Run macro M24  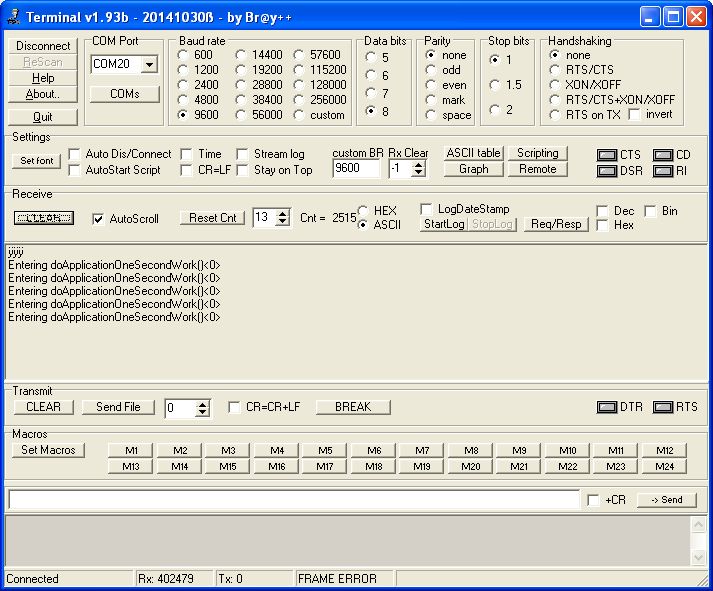click(x=664, y=466)
